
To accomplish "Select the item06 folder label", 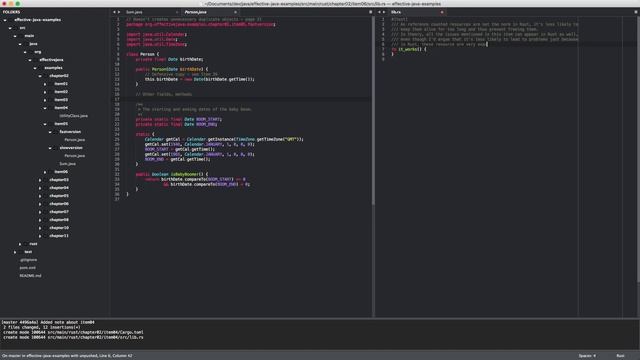I will (61, 172).
